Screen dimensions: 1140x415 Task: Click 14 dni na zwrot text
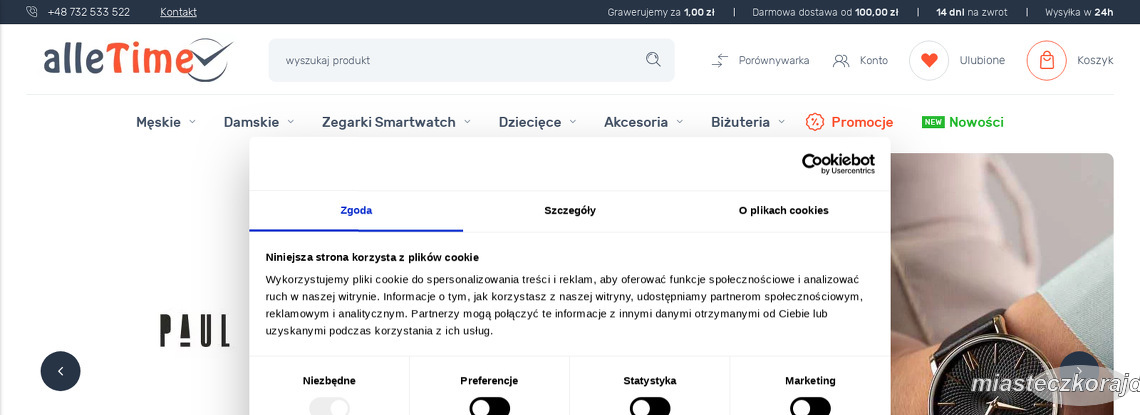click(972, 12)
